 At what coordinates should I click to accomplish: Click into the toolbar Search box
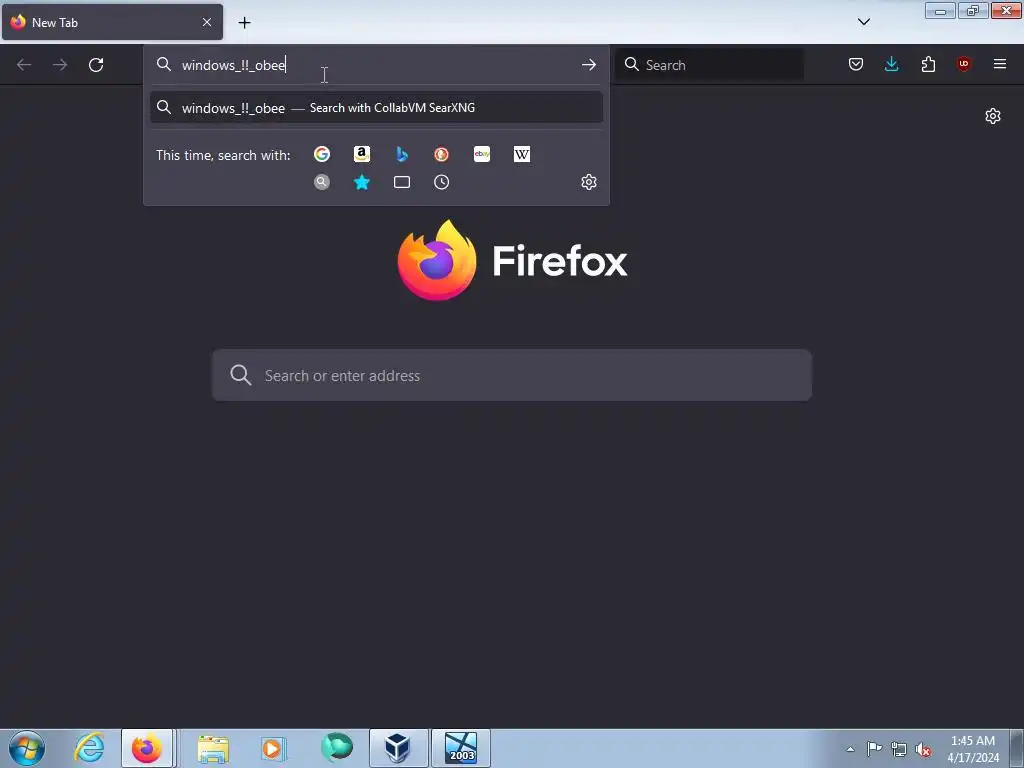pyautogui.click(x=709, y=65)
